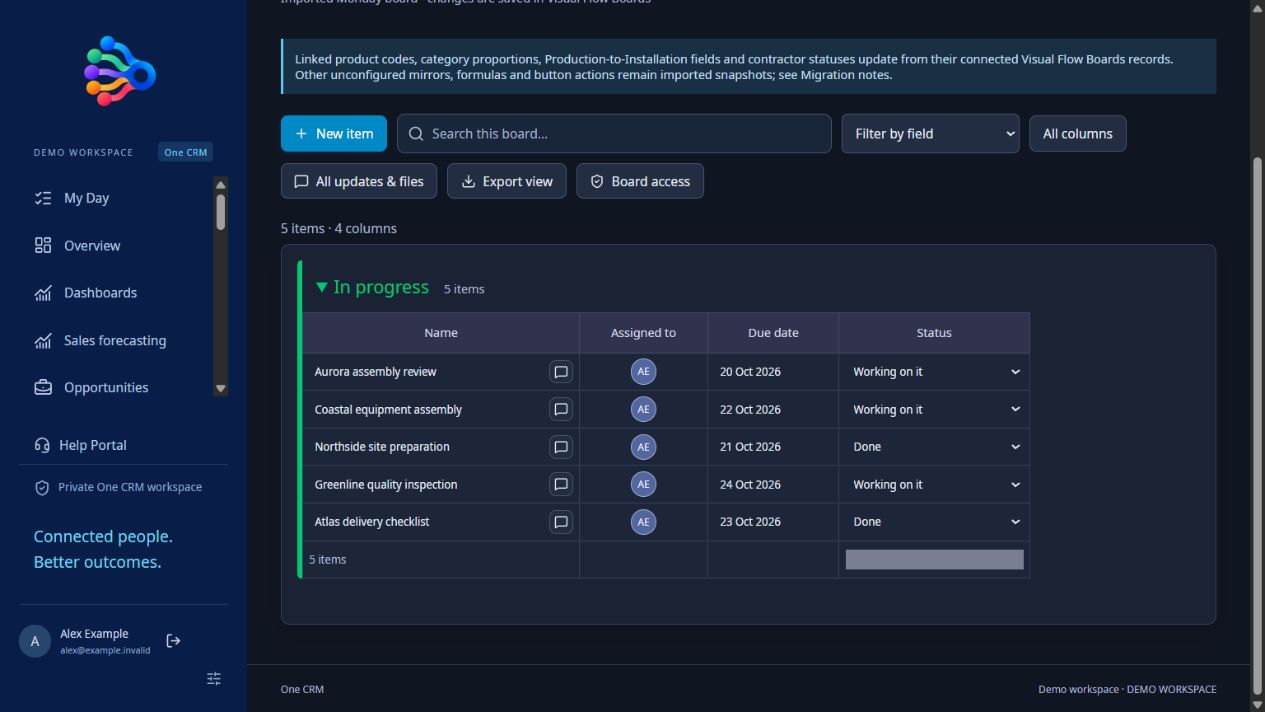The width and height of the screenshot is (1265, 712).
Task: Click the Northside site preparation item name
Action: pyautogui.click(x=382, y=447)
